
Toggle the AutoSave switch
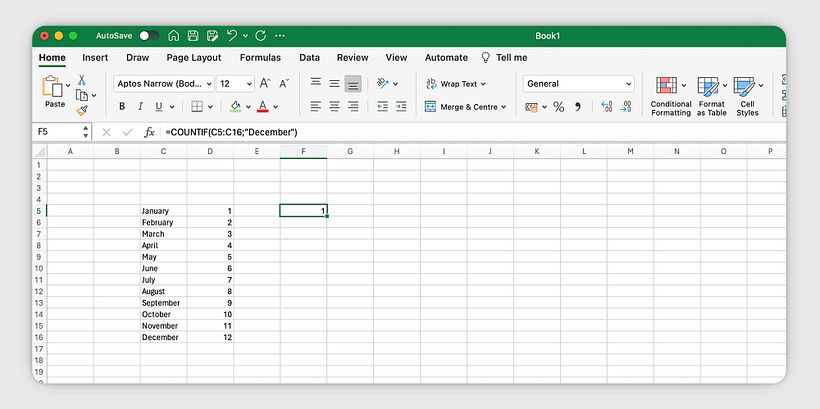(149, 36)
